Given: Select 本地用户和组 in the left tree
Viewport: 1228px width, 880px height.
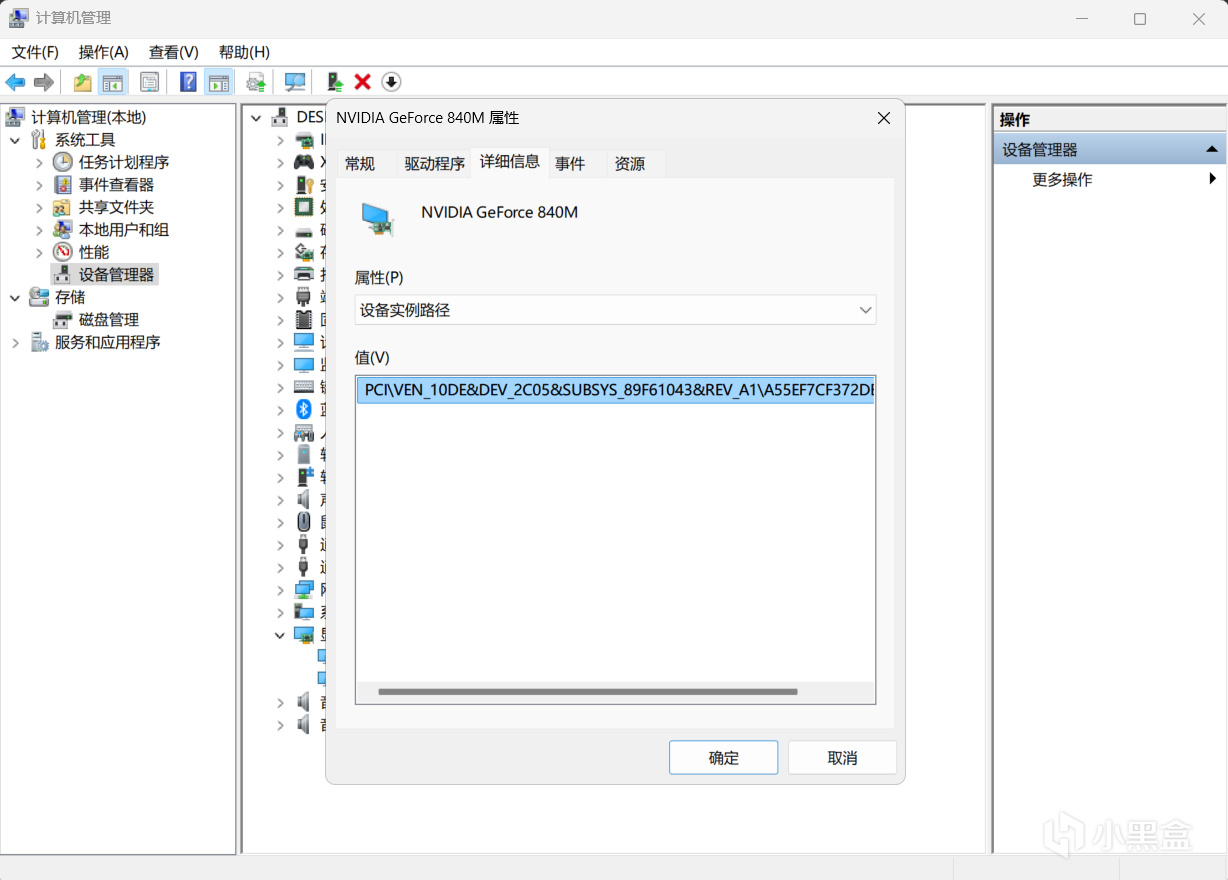Looking at the screenshot, I should click(x=124, y=230).
